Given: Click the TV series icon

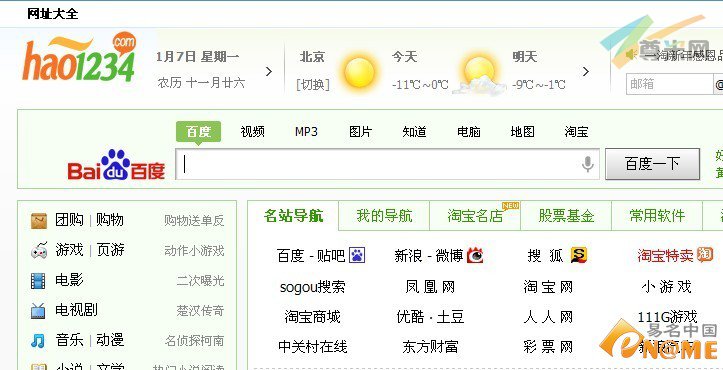Looking at the screenshot, I should pyautogui.click(x=38, y=311).
